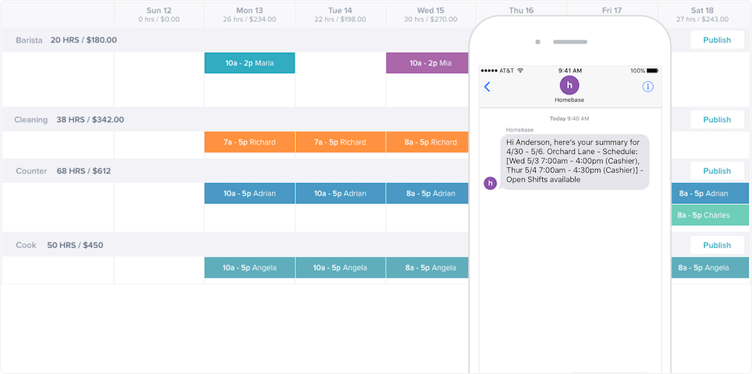Click the Cook role row label
The image size is (752, 374).
pyautogui.click(x=26, y=245)
